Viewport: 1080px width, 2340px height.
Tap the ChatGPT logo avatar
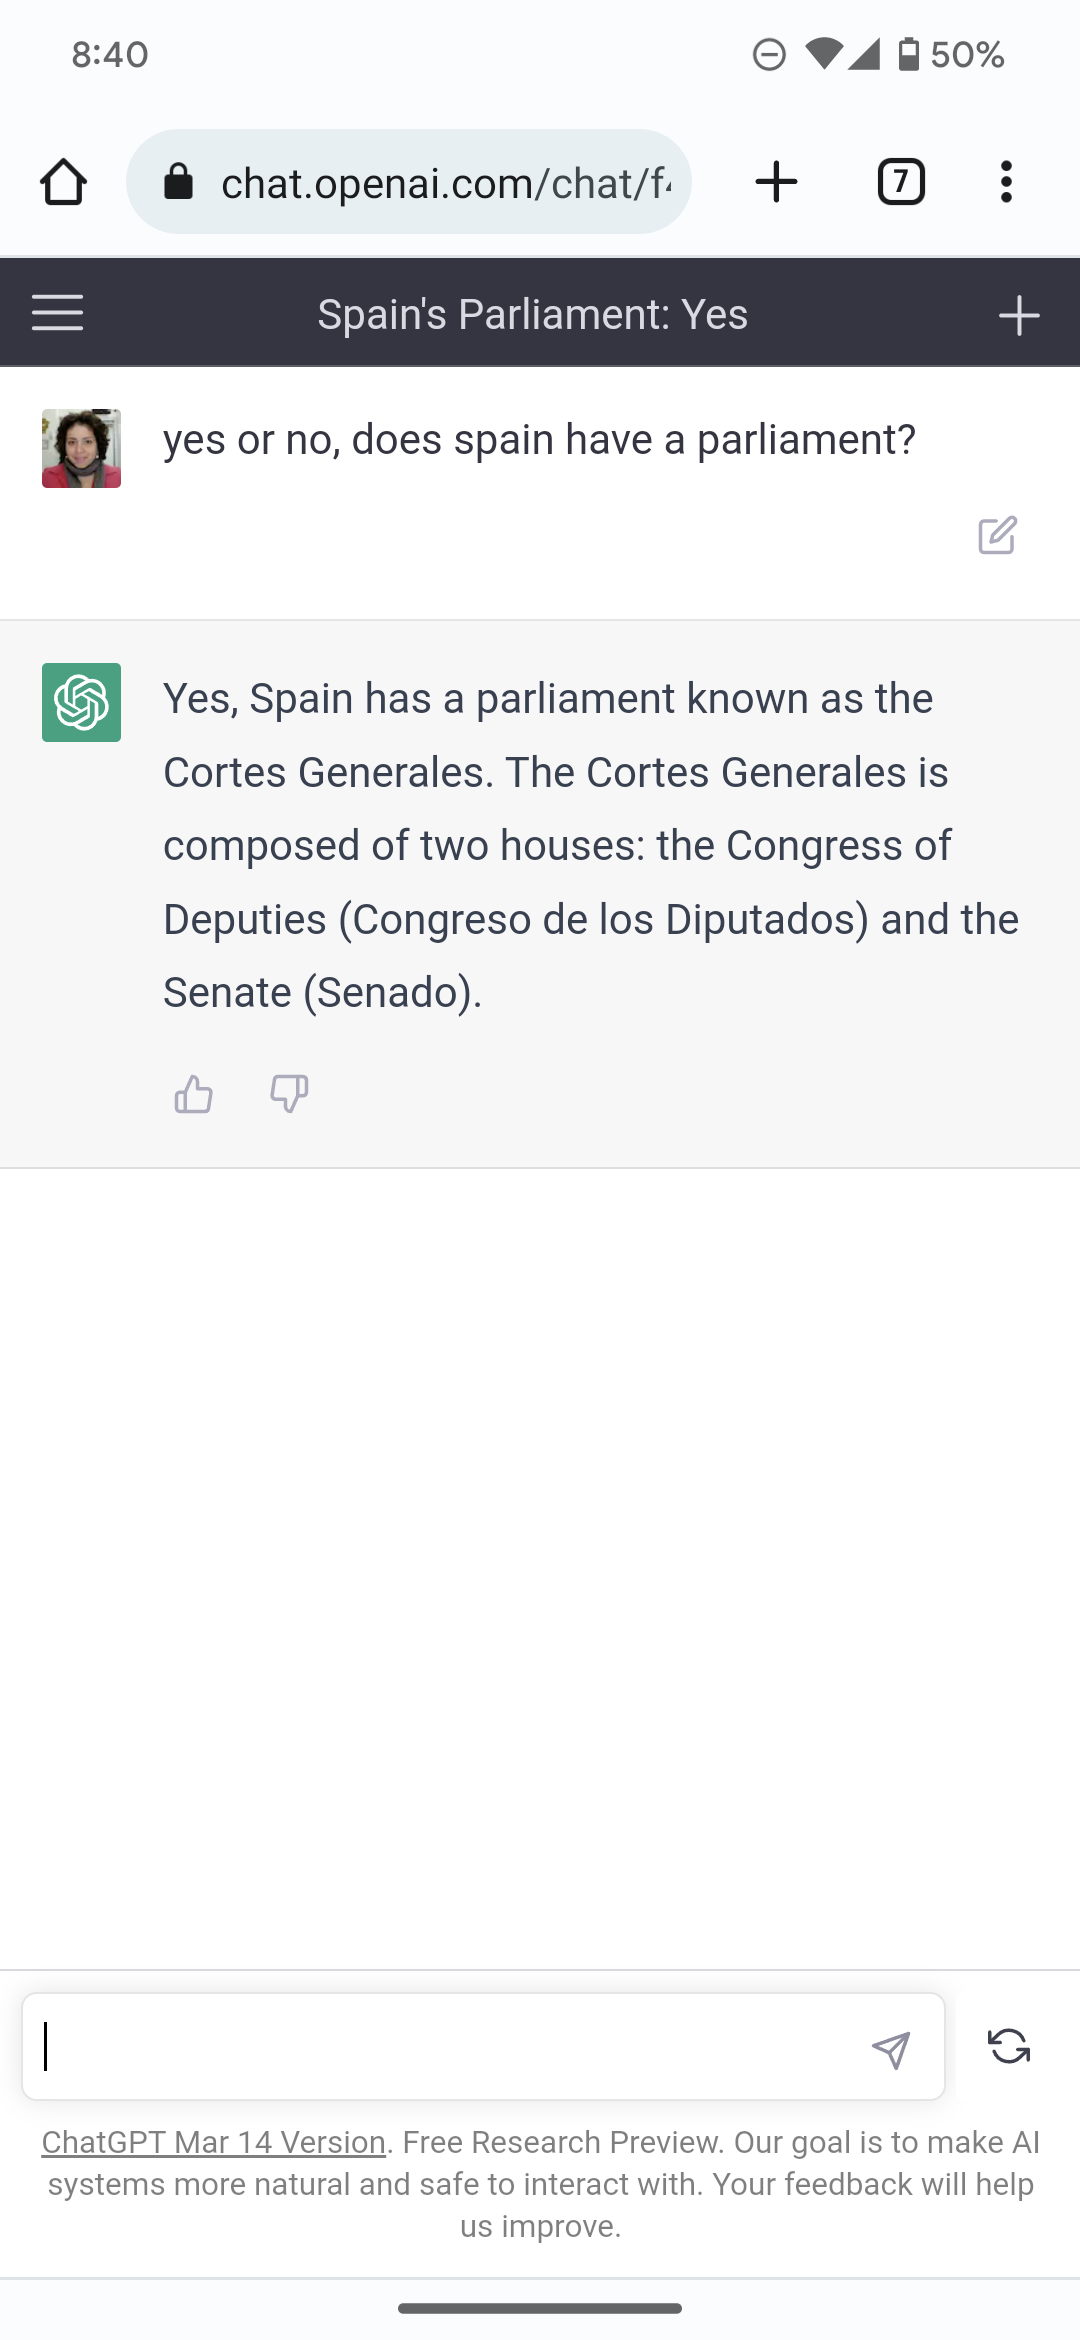(x=81, y=702)
